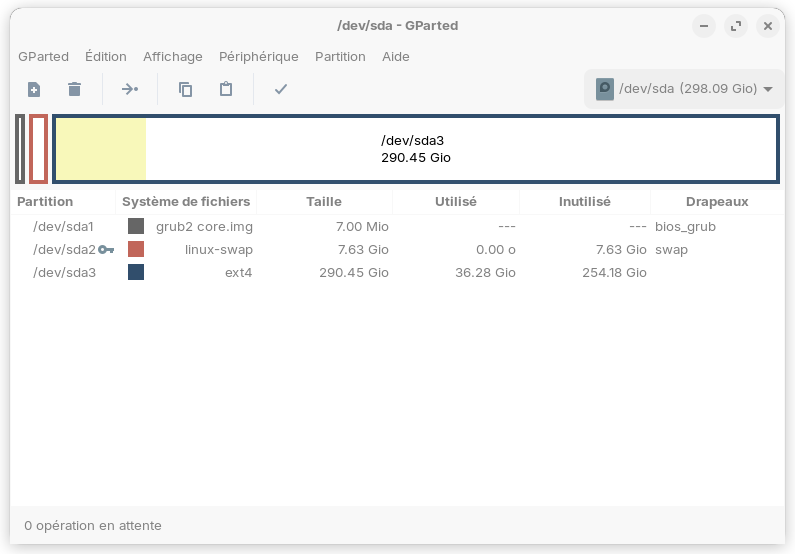Select the /dev/sda1 row in list
The width and height of the screenshot is (795, 554).
(64, 226)
